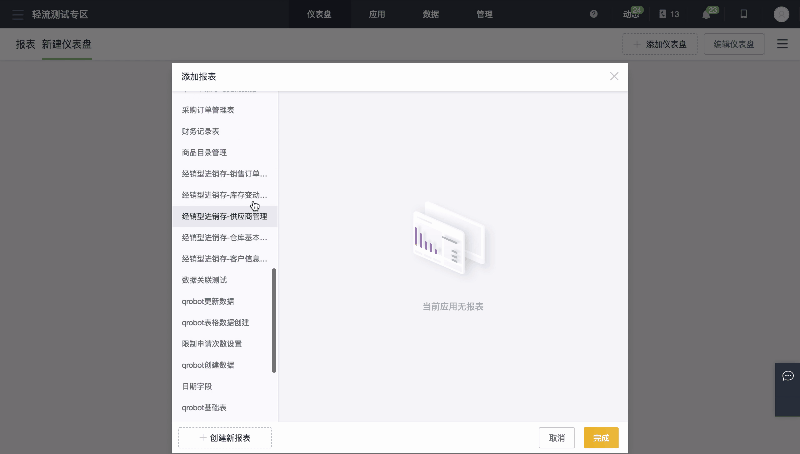The image size is (800, 454).
Task: Open the help question mark icon
Action: (x=594, y=14)
